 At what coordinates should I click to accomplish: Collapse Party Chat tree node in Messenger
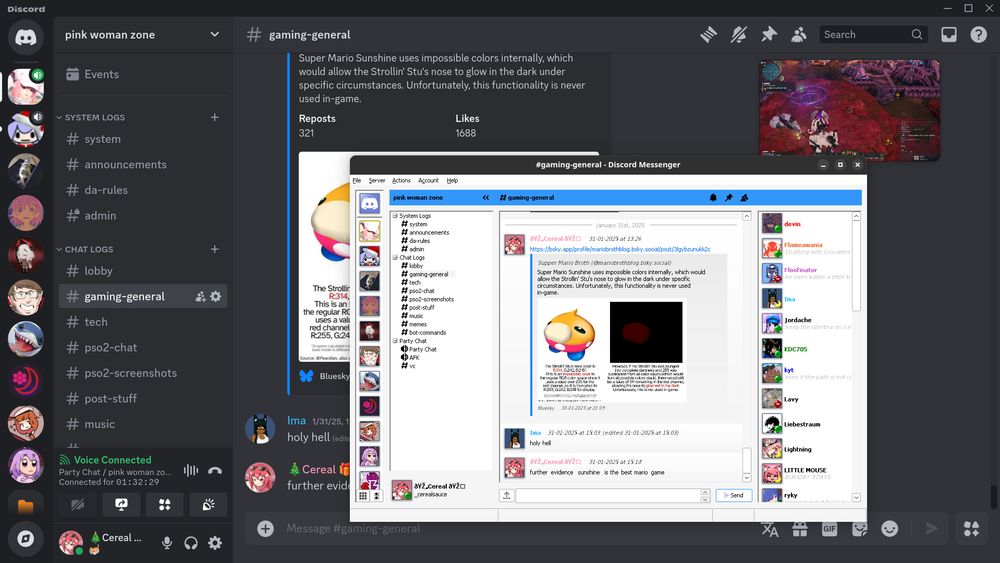395,341
